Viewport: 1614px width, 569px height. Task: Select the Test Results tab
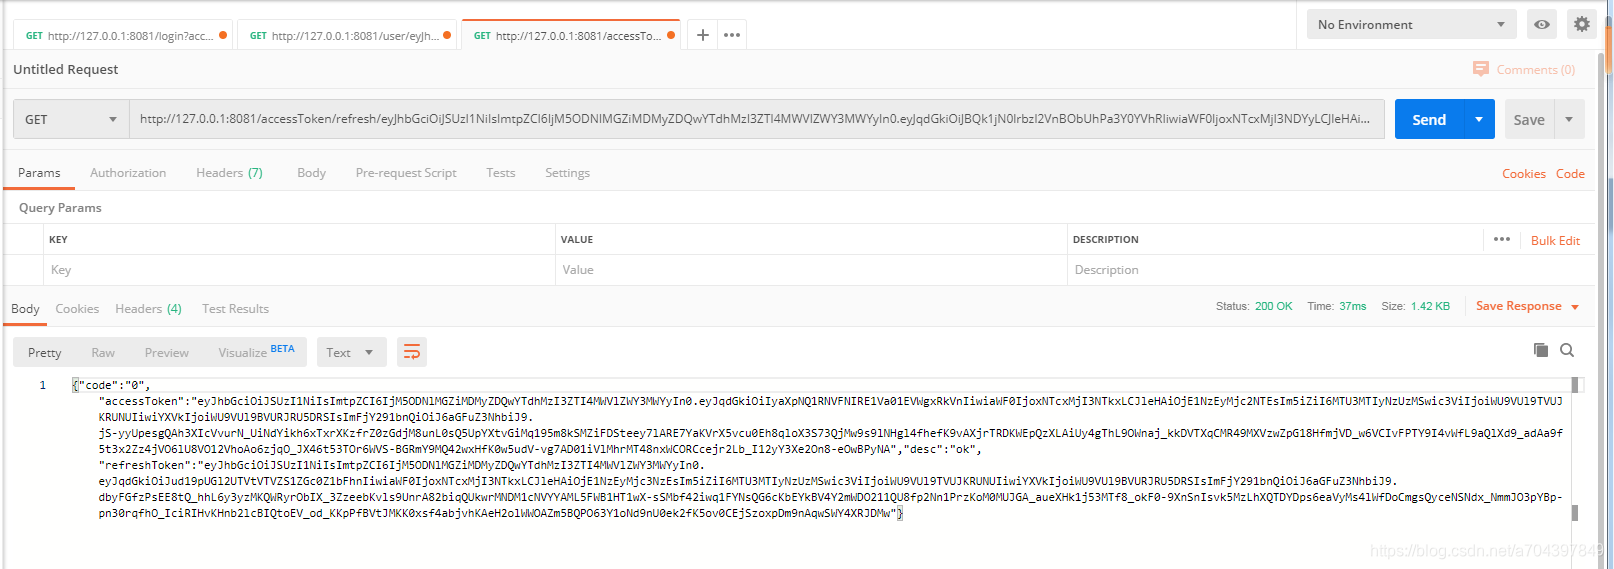point(235,308)
